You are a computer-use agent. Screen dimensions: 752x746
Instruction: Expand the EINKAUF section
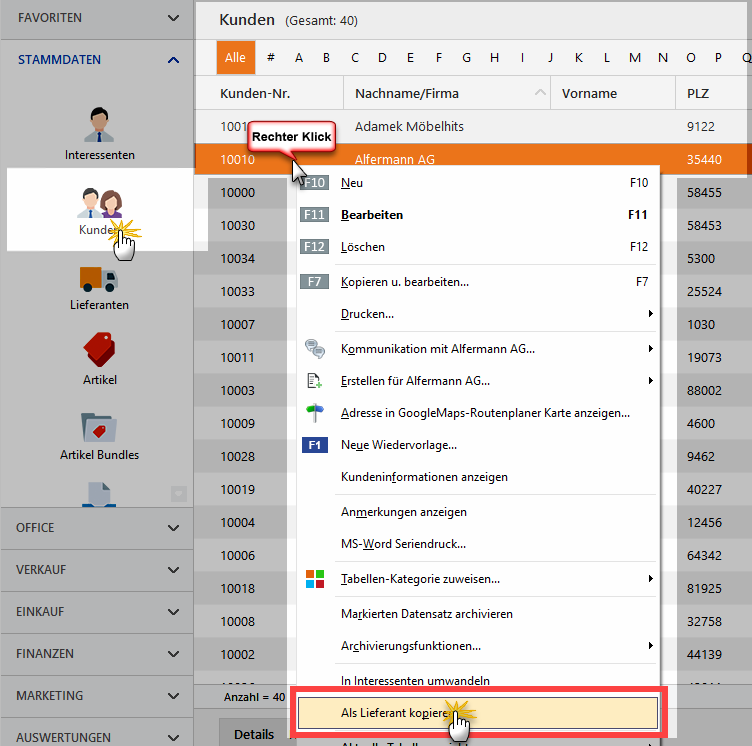click(x=97, y=612)
